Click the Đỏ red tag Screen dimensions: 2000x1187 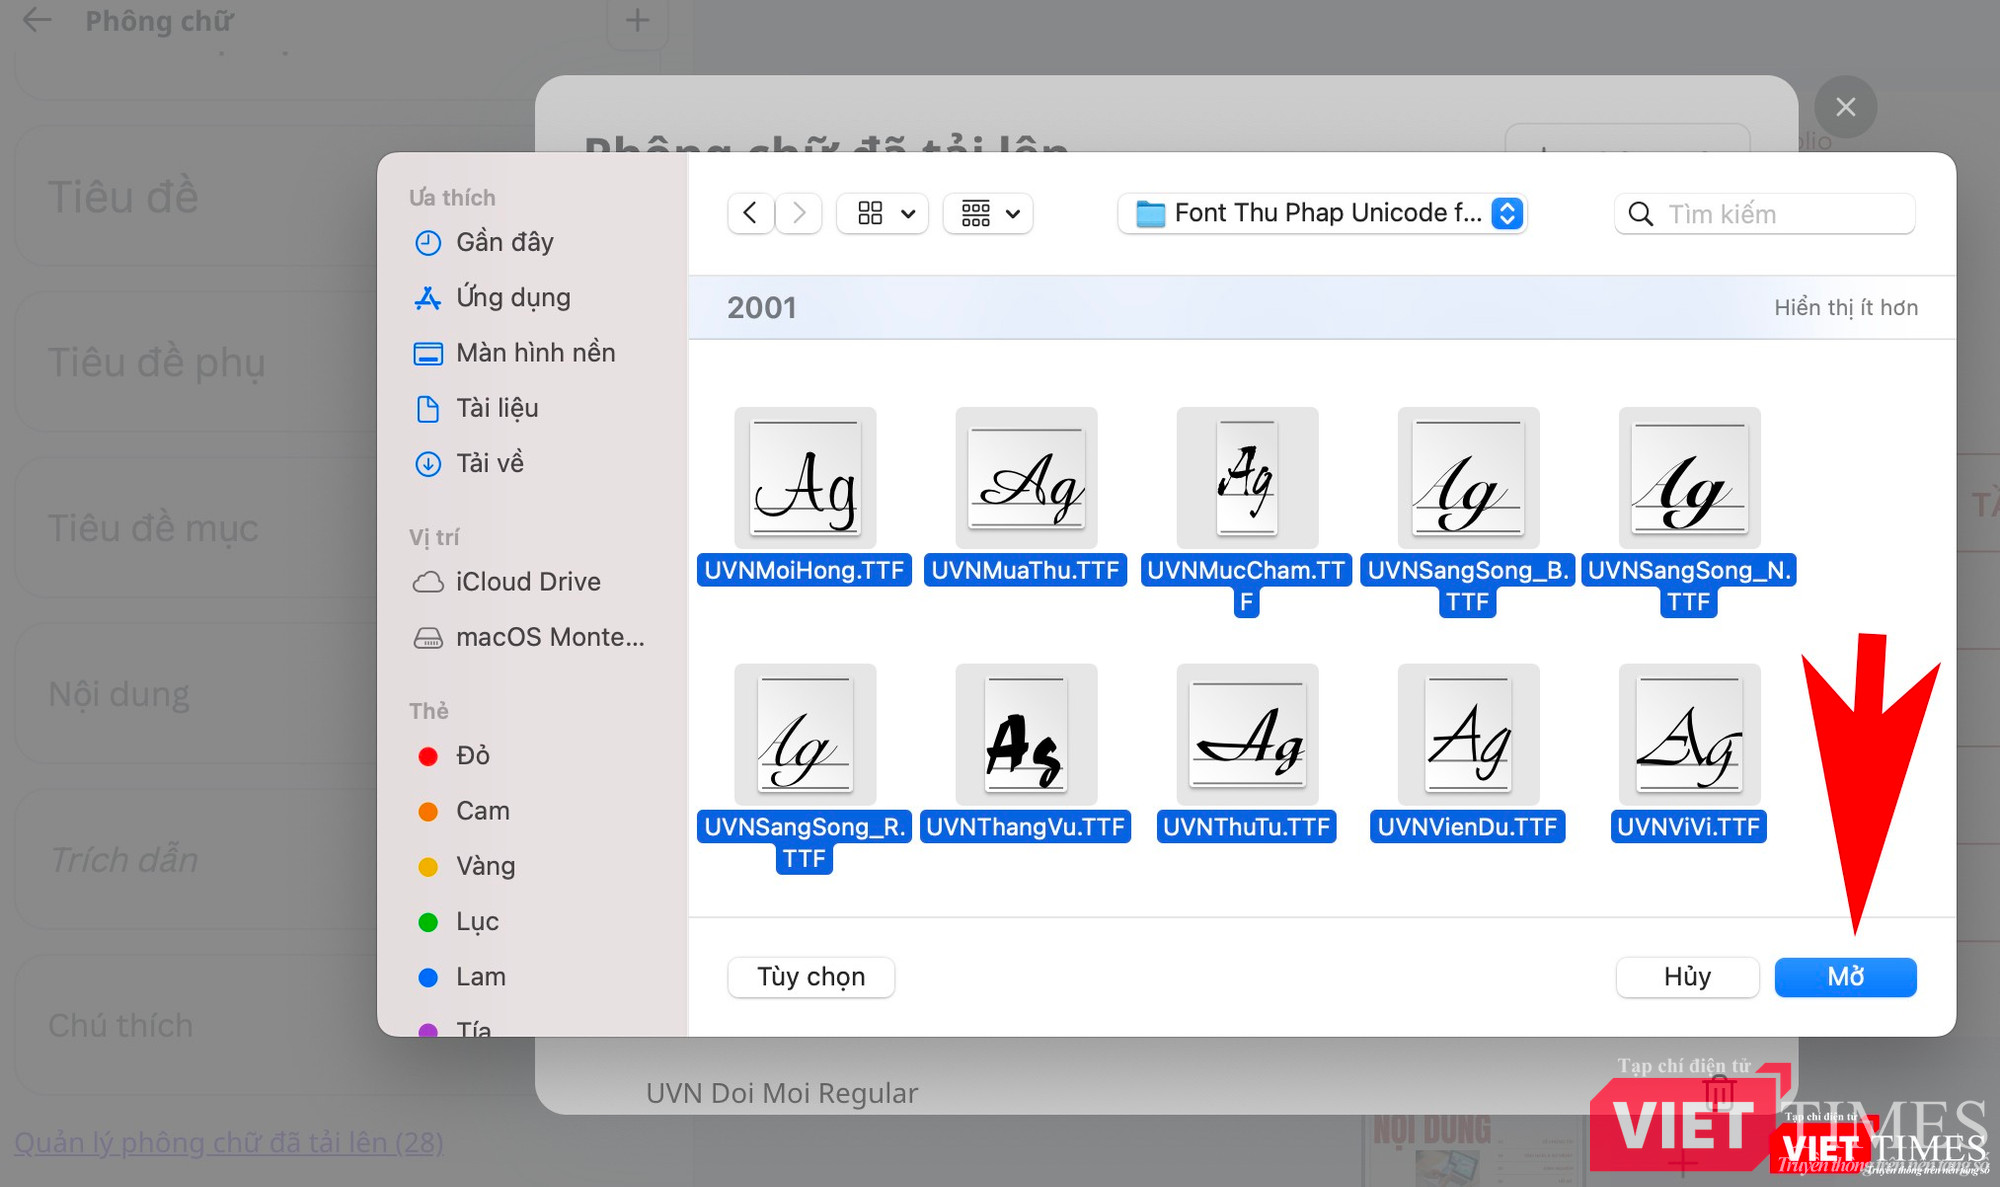coord(471,756)
